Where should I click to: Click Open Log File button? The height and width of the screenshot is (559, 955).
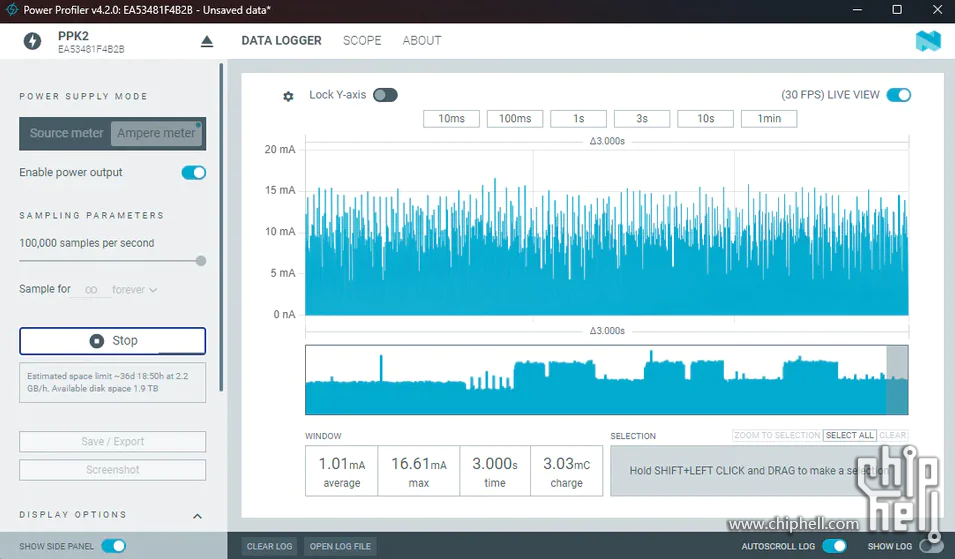340,546
